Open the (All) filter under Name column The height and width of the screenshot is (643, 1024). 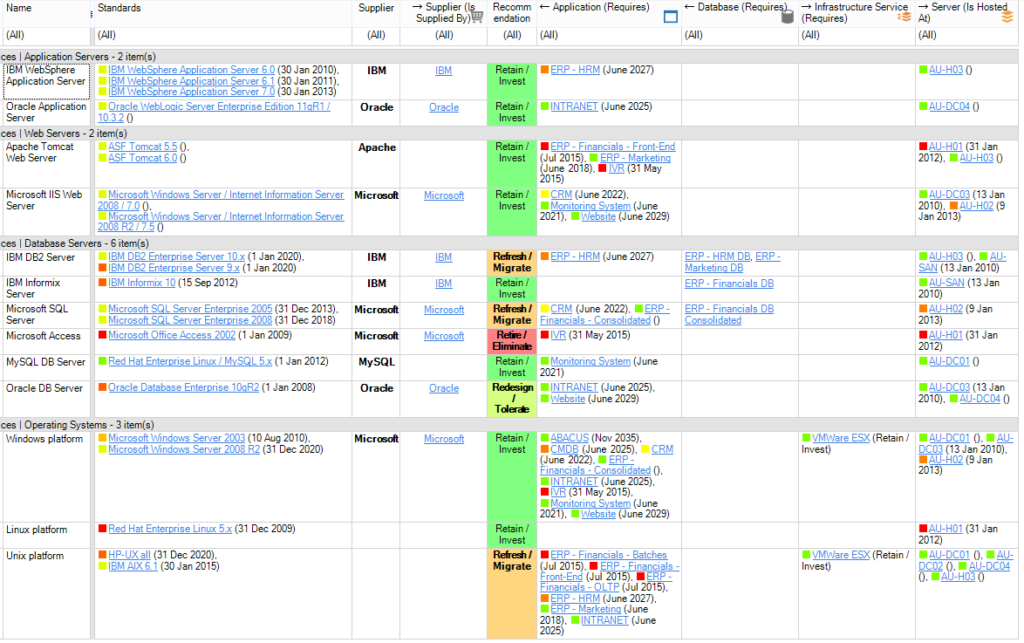tap(46, 35)
